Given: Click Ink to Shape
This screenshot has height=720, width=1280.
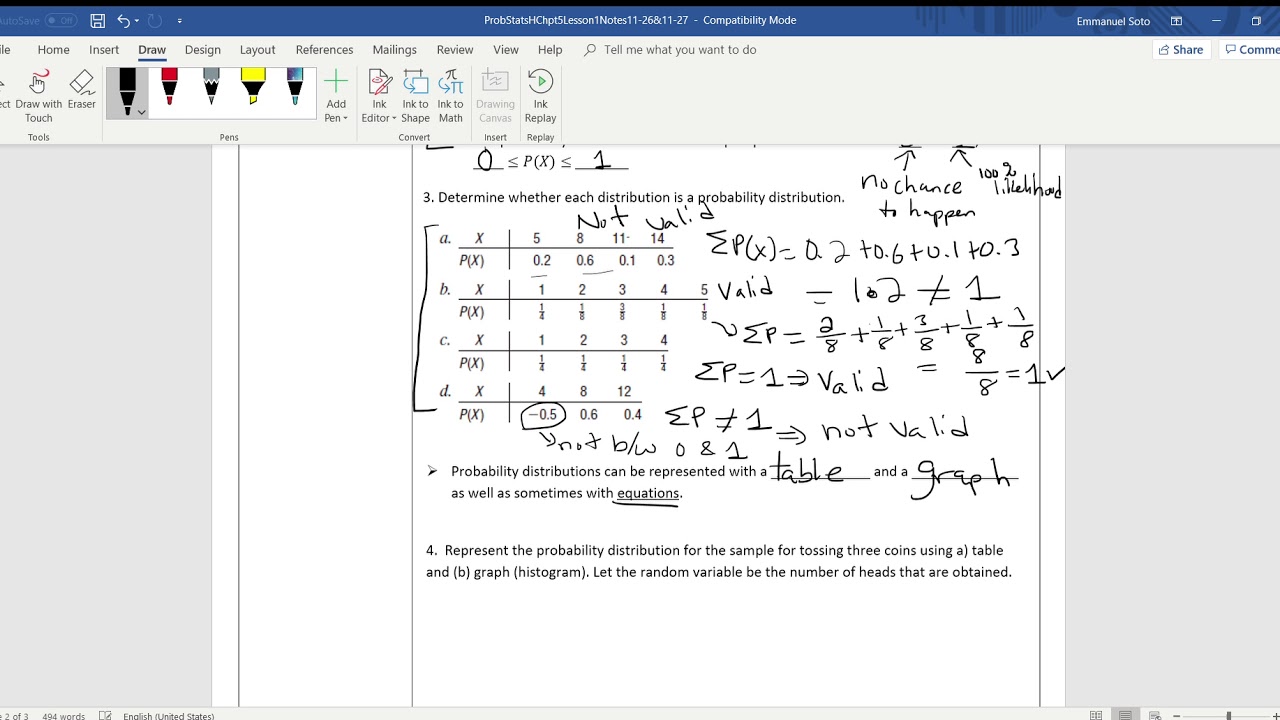Looking at the screenshot, I should 415,96.
